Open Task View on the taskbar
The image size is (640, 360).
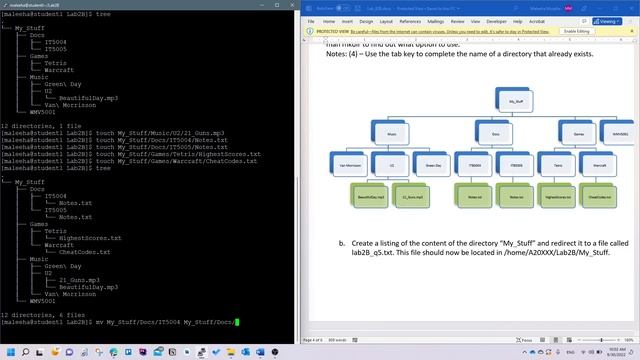[40, 352]
